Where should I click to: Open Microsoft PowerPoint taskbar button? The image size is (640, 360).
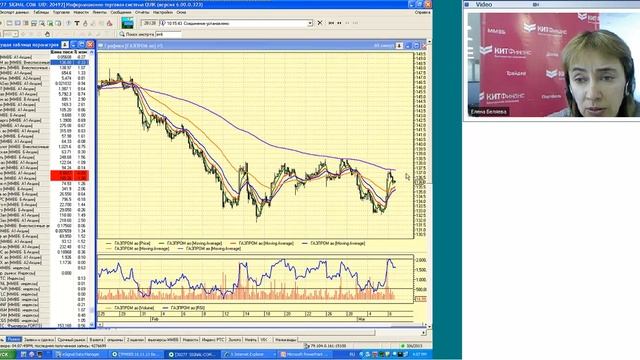click(x=304, y=354)
